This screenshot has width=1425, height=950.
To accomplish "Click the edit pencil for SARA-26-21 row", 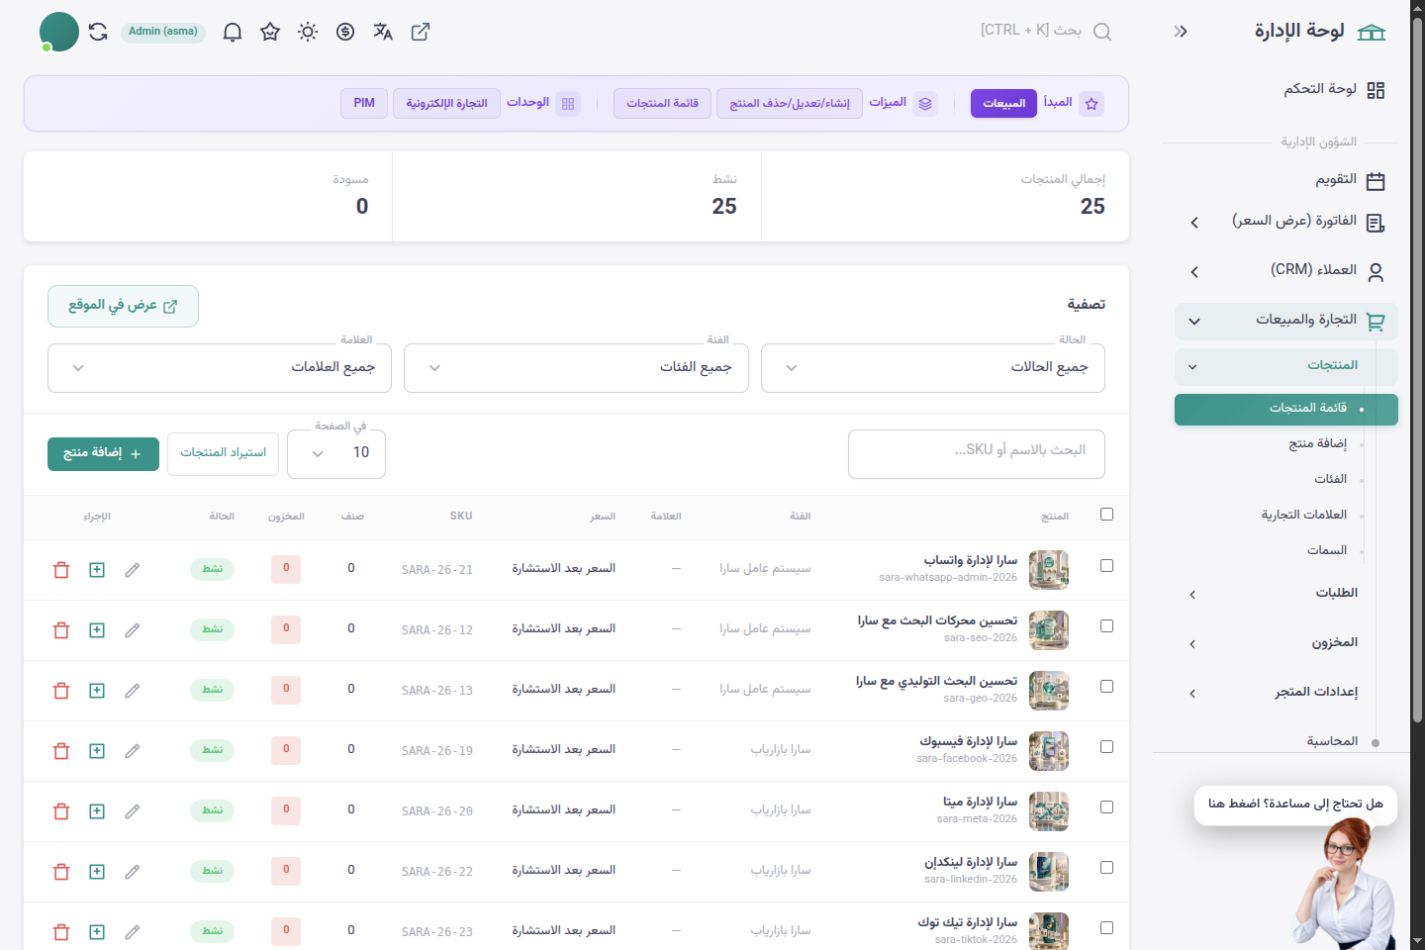I will (132, 570).
